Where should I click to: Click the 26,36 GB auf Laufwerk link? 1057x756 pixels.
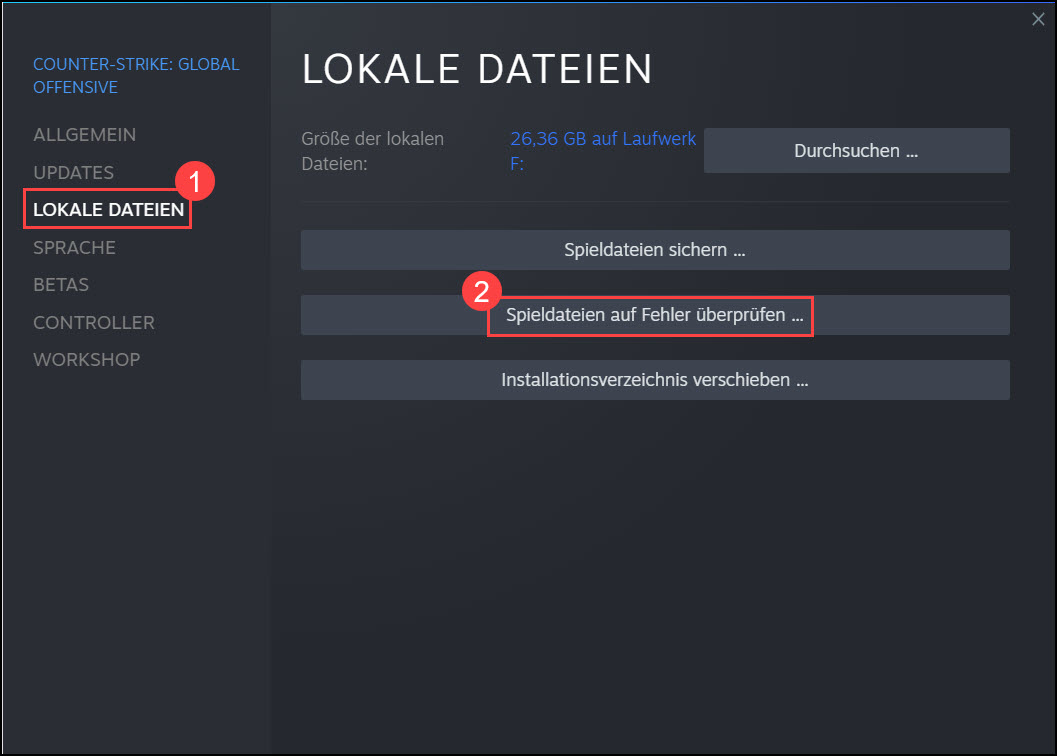[x=602, y=139]
